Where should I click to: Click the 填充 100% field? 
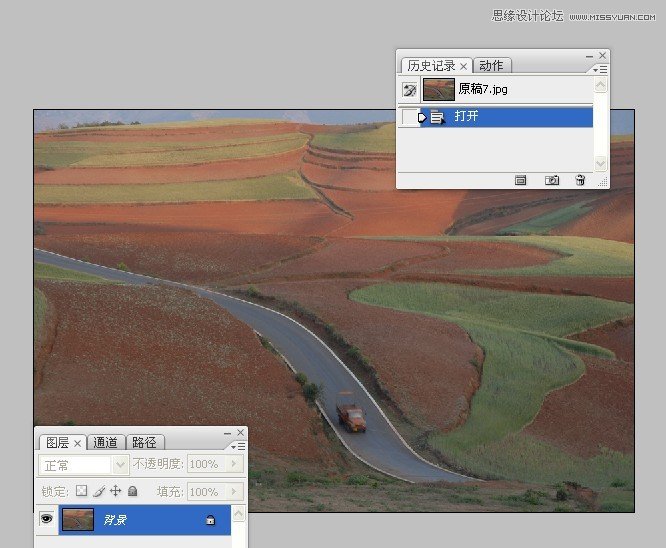(206, 492)
